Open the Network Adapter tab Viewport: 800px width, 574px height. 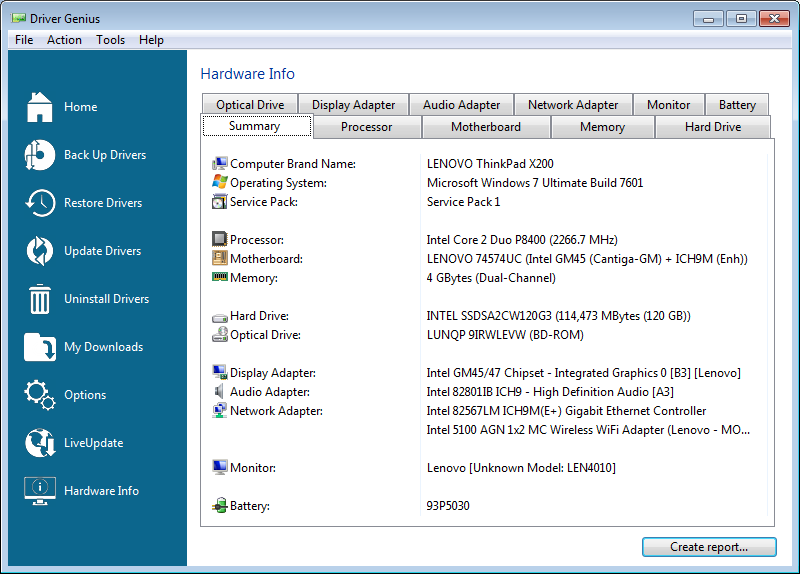573,105
